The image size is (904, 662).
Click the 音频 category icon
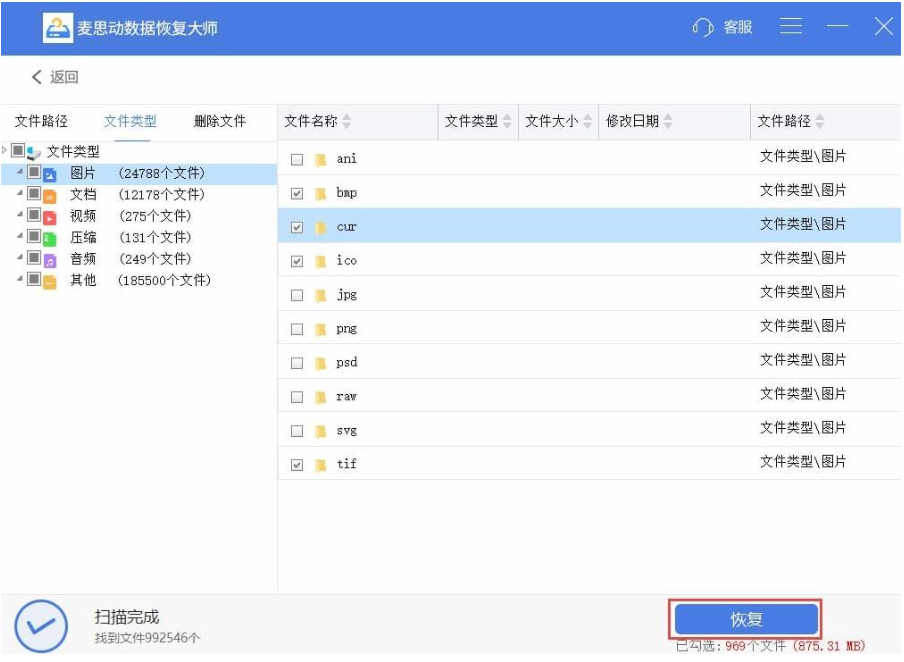50,260
